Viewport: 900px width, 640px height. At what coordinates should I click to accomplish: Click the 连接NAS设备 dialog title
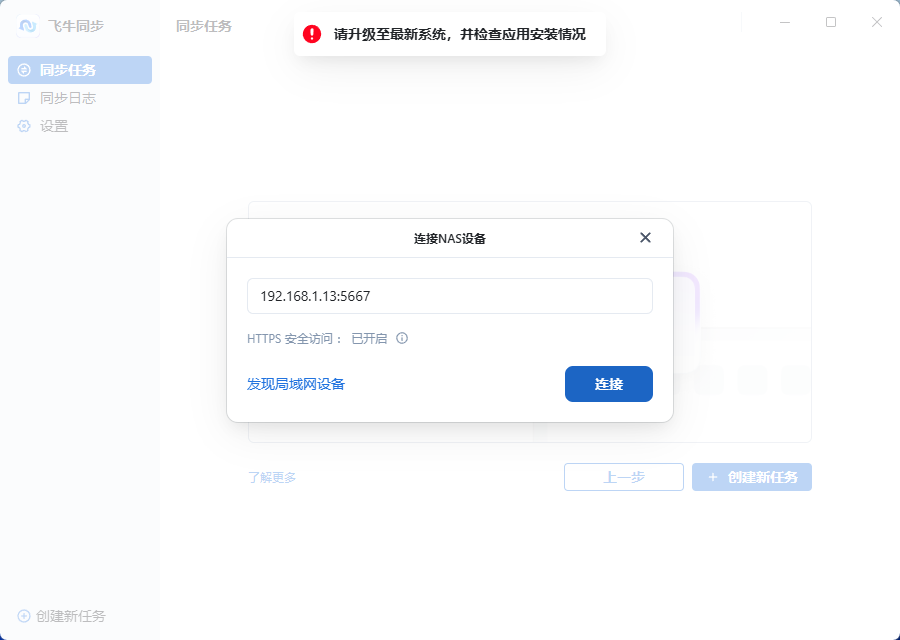(x=450, y=239)
